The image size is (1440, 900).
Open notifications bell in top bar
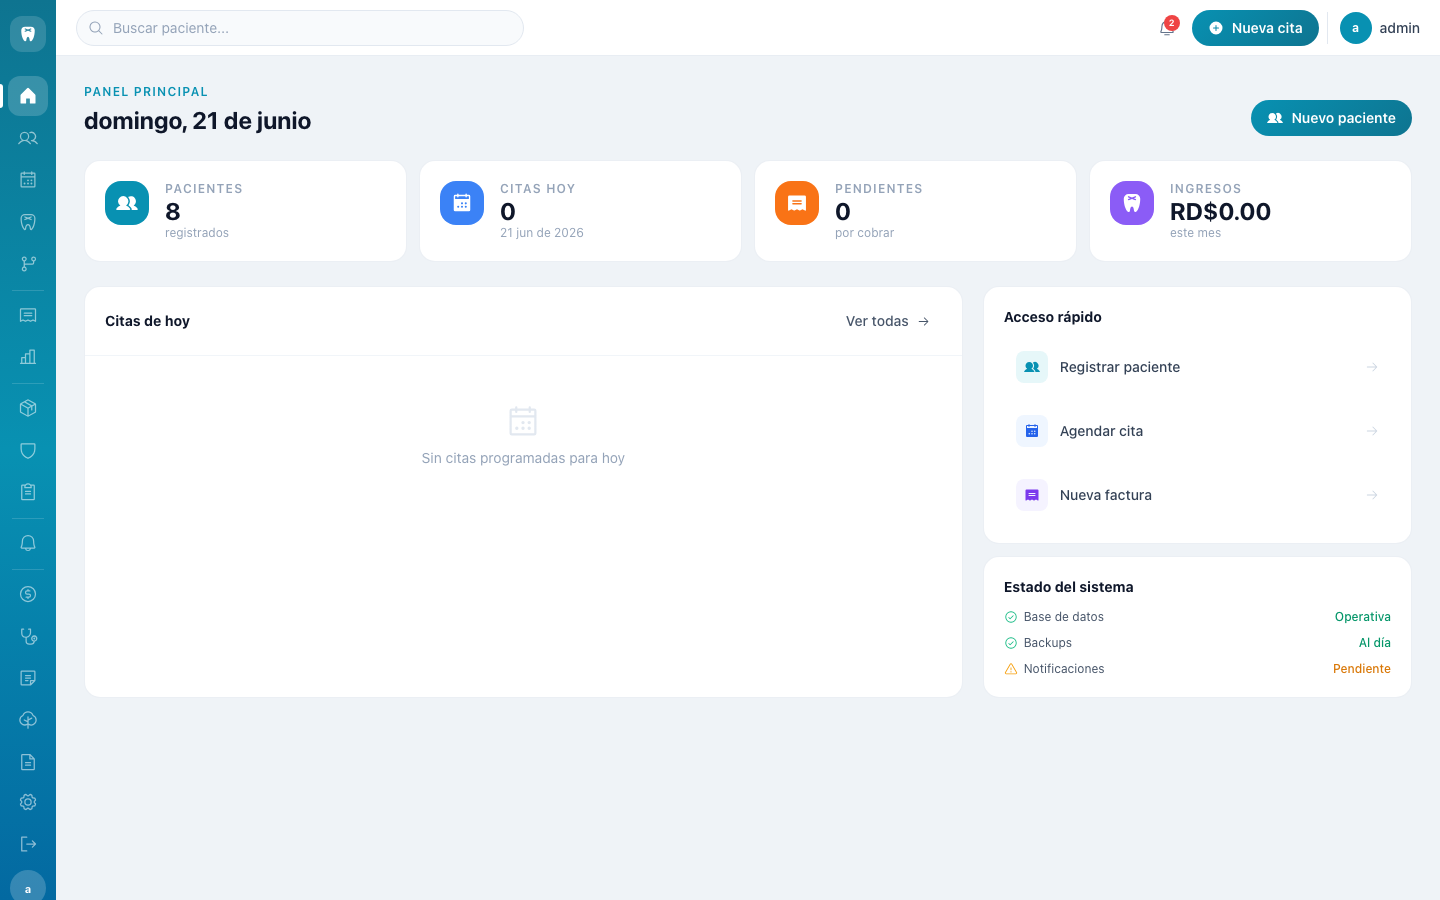tap(1167, 28)
